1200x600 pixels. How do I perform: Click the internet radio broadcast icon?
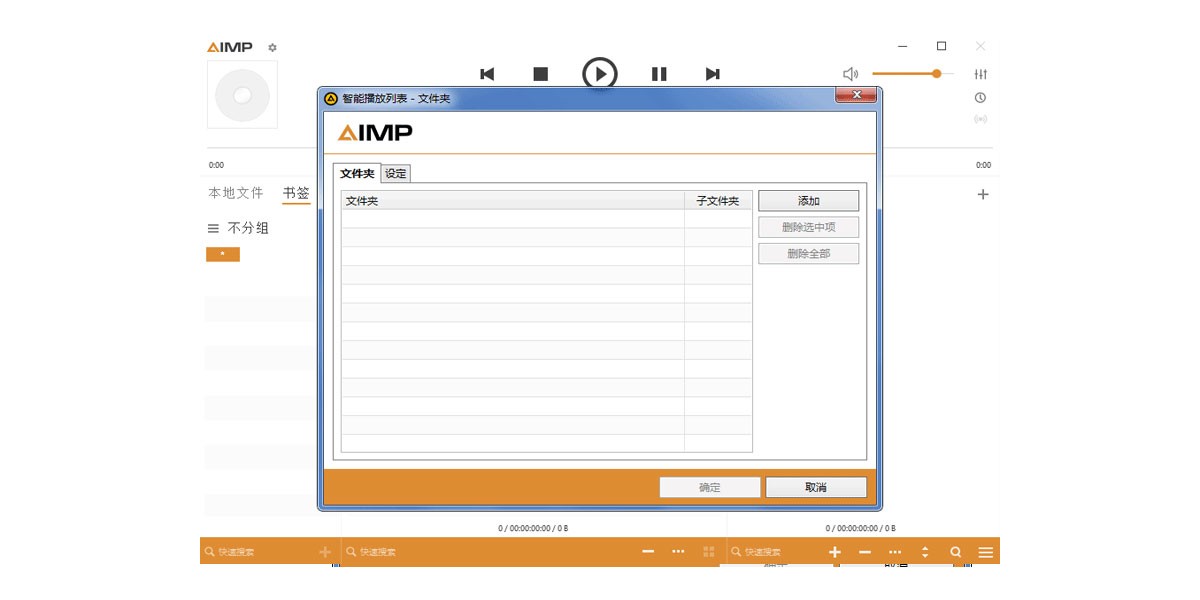point(981,118)
